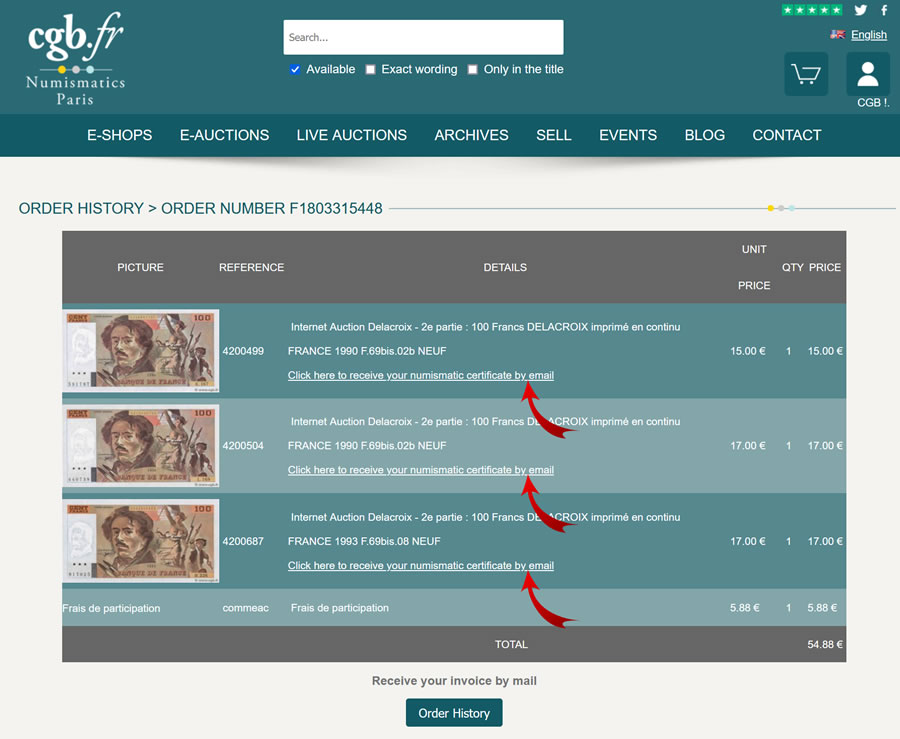Screen dimensions: 900x739
Task: Click Receive your invoice by mail
Action: [x=454, y=681]
